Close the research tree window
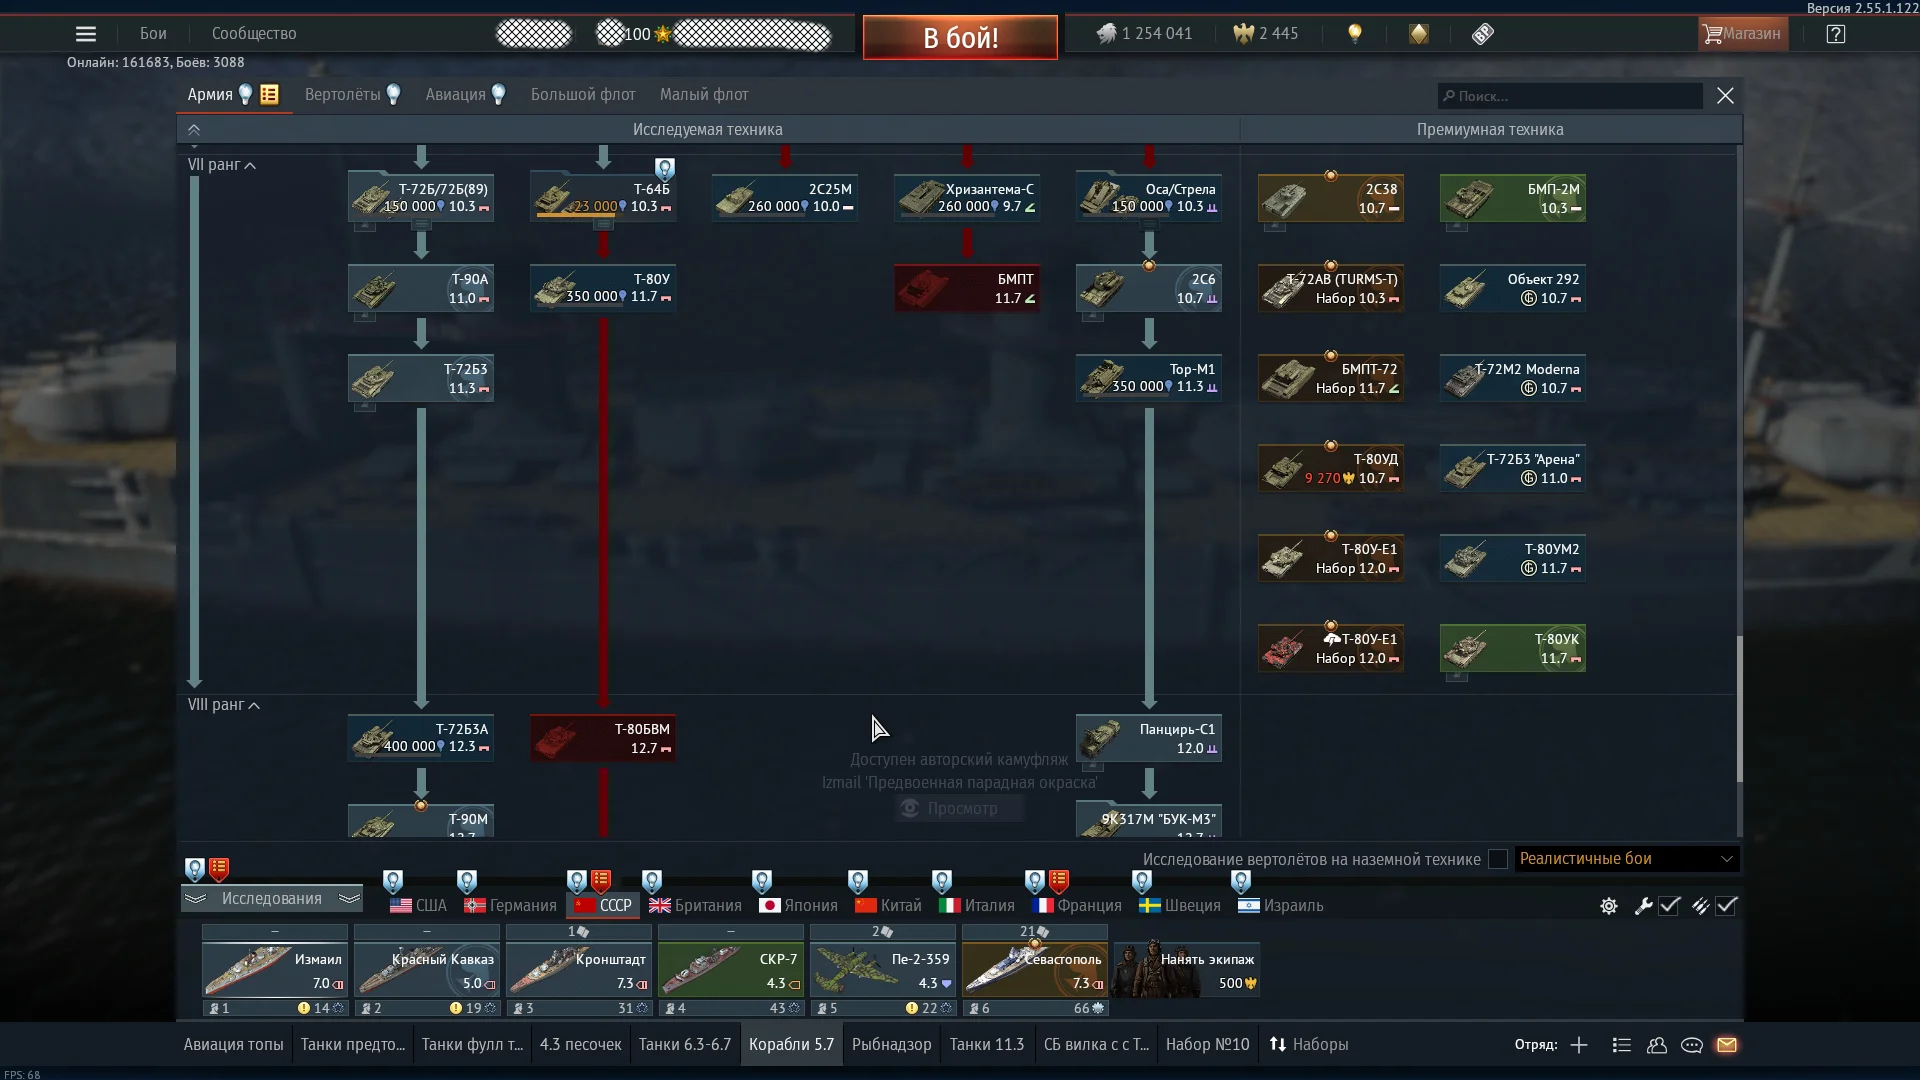Image resolution: width=1920 pixels, height=1080 pixels. point(1725,96)
